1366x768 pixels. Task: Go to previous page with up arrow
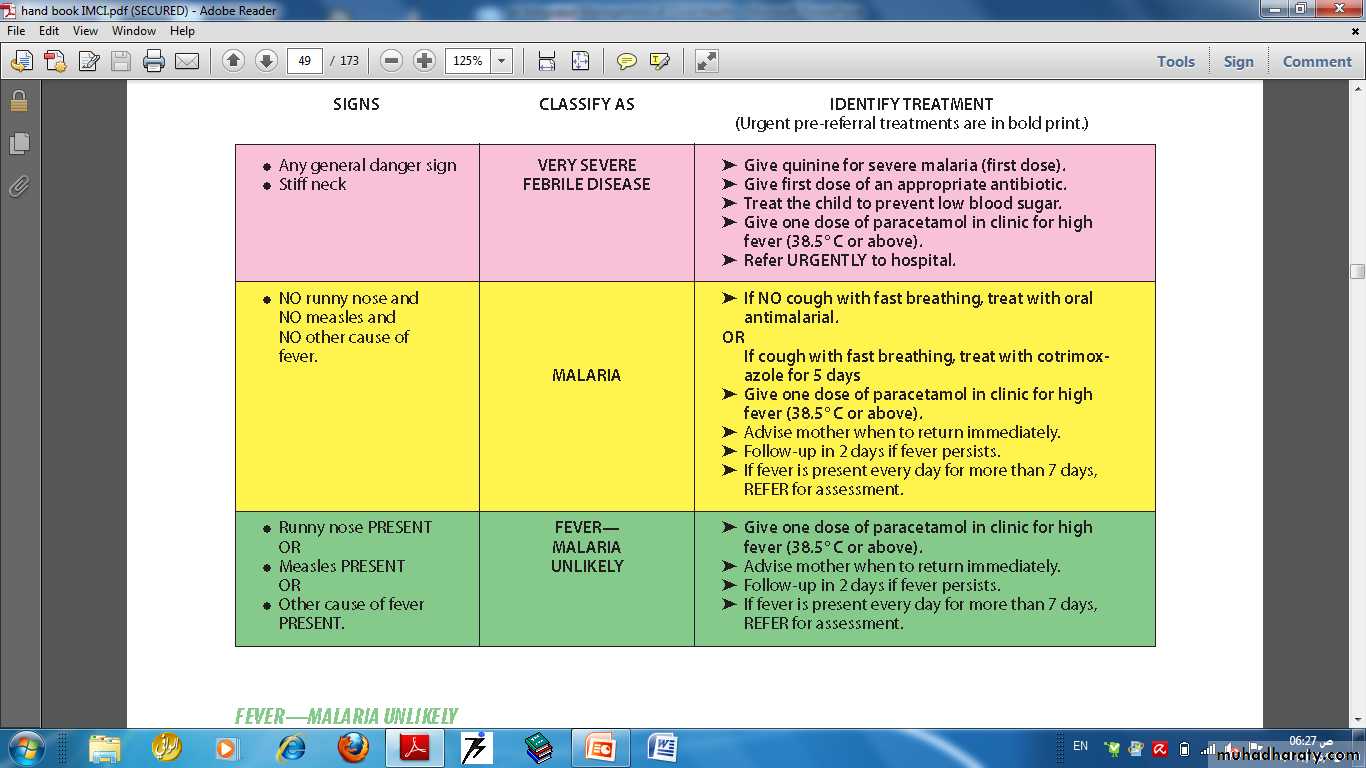click(233, 61)
